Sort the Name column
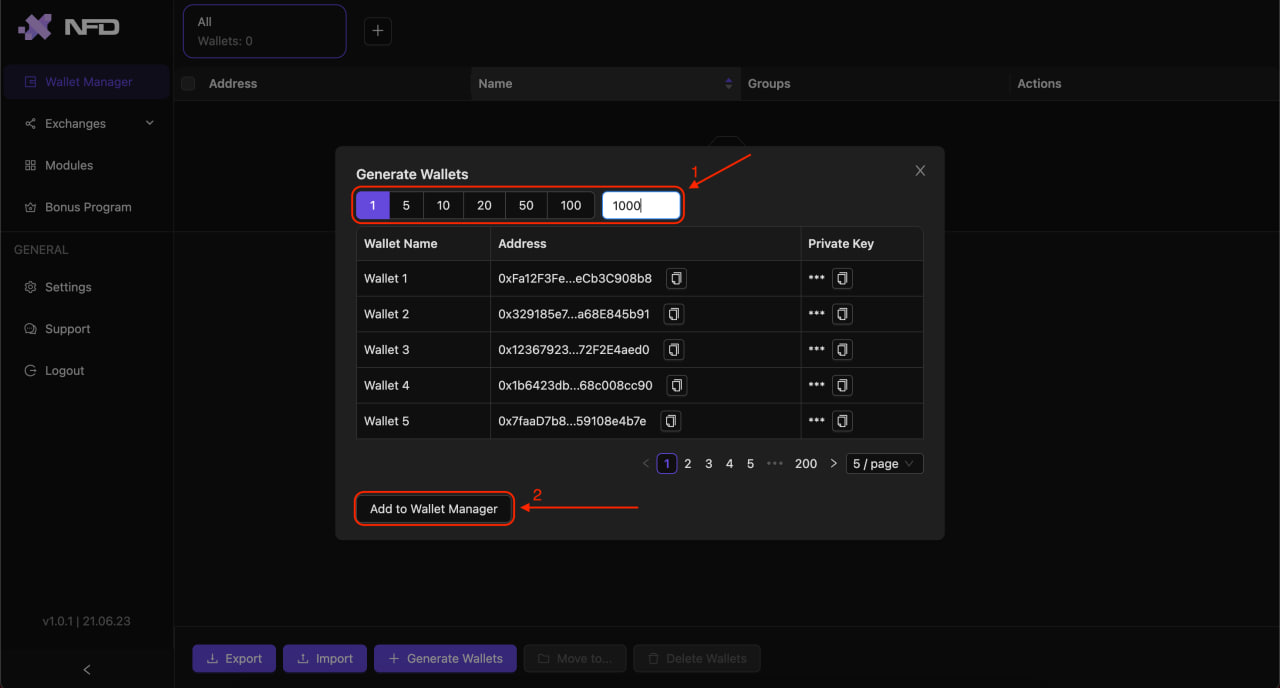 coord(728,84)
